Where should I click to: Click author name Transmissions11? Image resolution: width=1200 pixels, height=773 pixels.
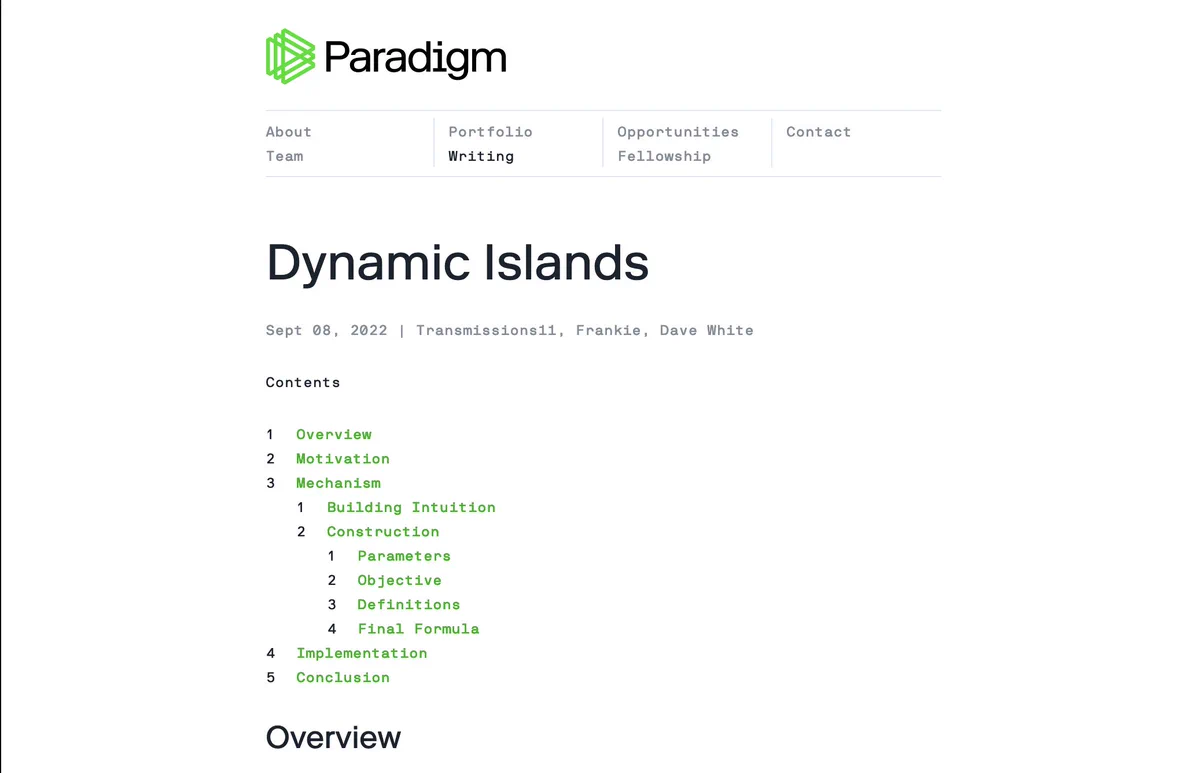click(486, 331)
